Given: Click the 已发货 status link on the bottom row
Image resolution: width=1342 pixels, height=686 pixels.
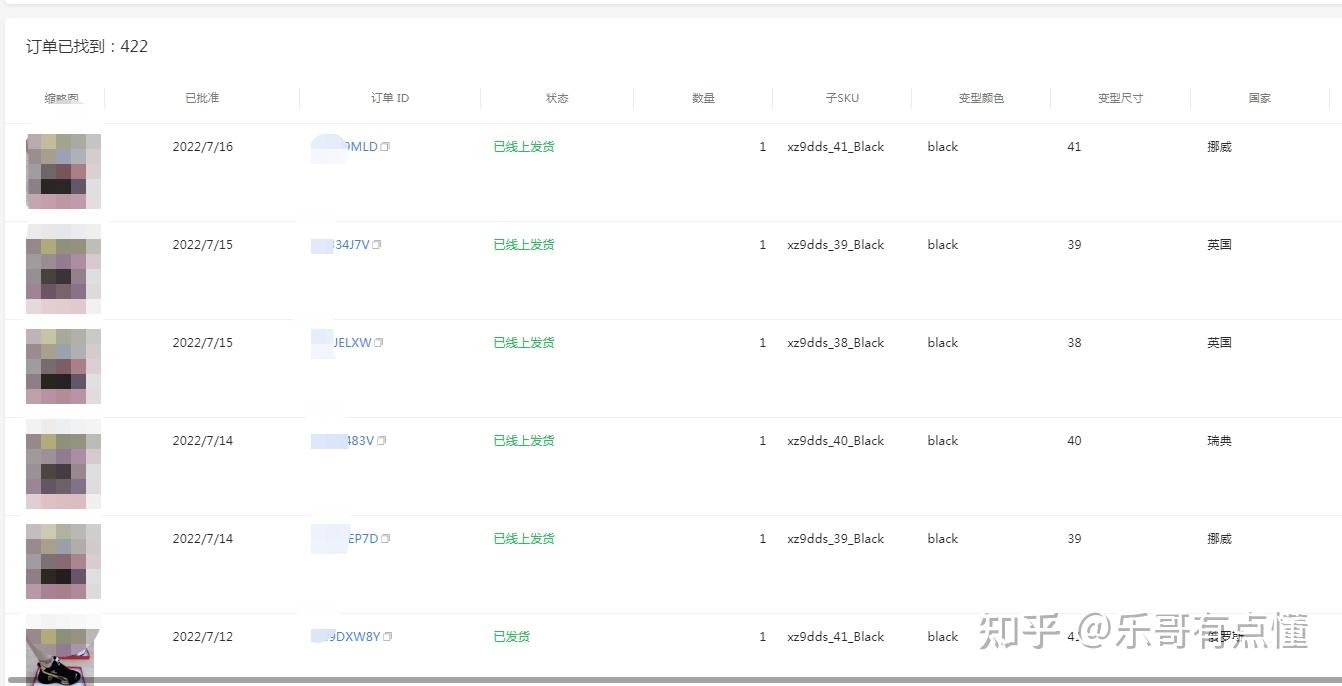Looking at the screenshot, I should [x=510, y=636].
